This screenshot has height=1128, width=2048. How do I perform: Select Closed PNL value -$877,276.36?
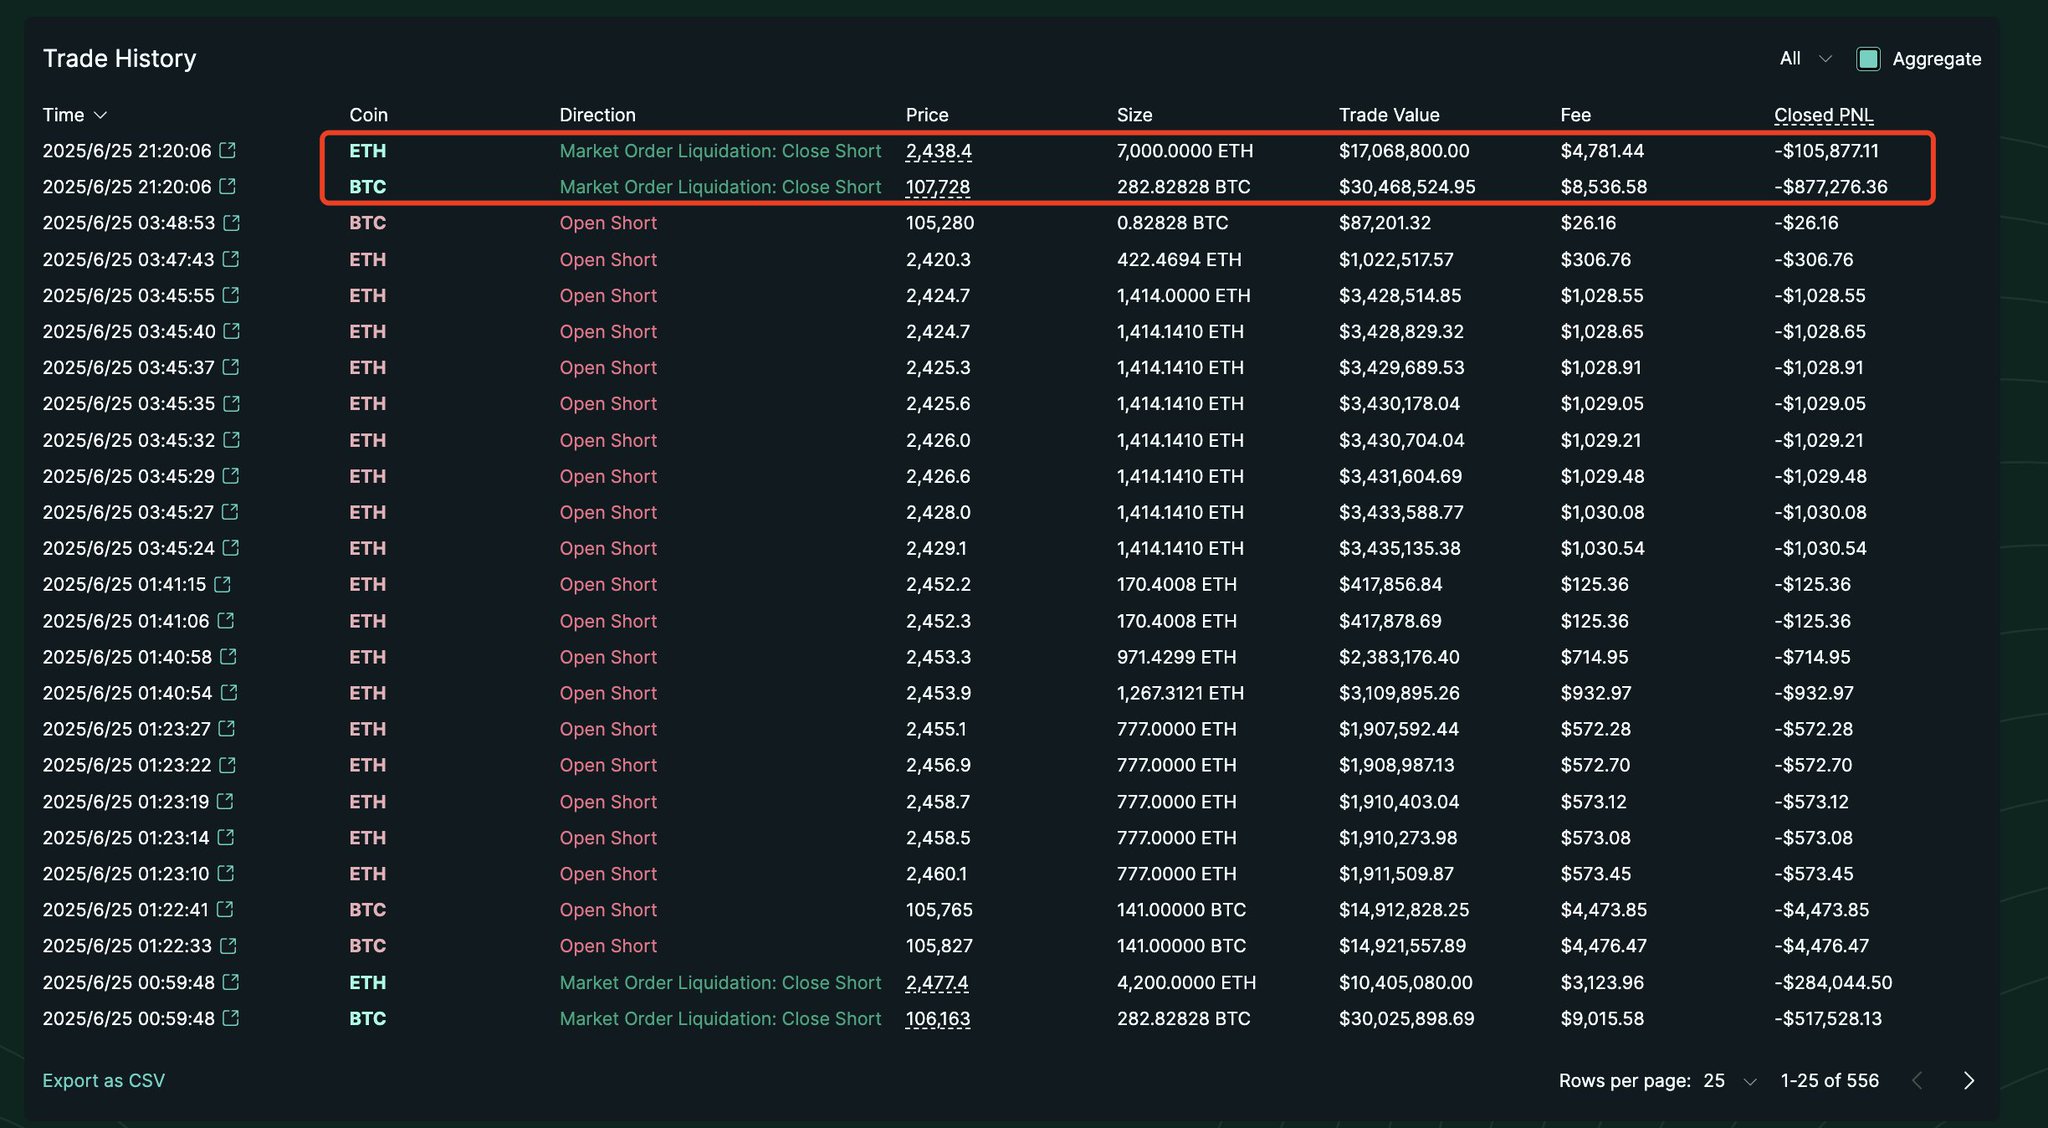click(x=1831, y=187)
